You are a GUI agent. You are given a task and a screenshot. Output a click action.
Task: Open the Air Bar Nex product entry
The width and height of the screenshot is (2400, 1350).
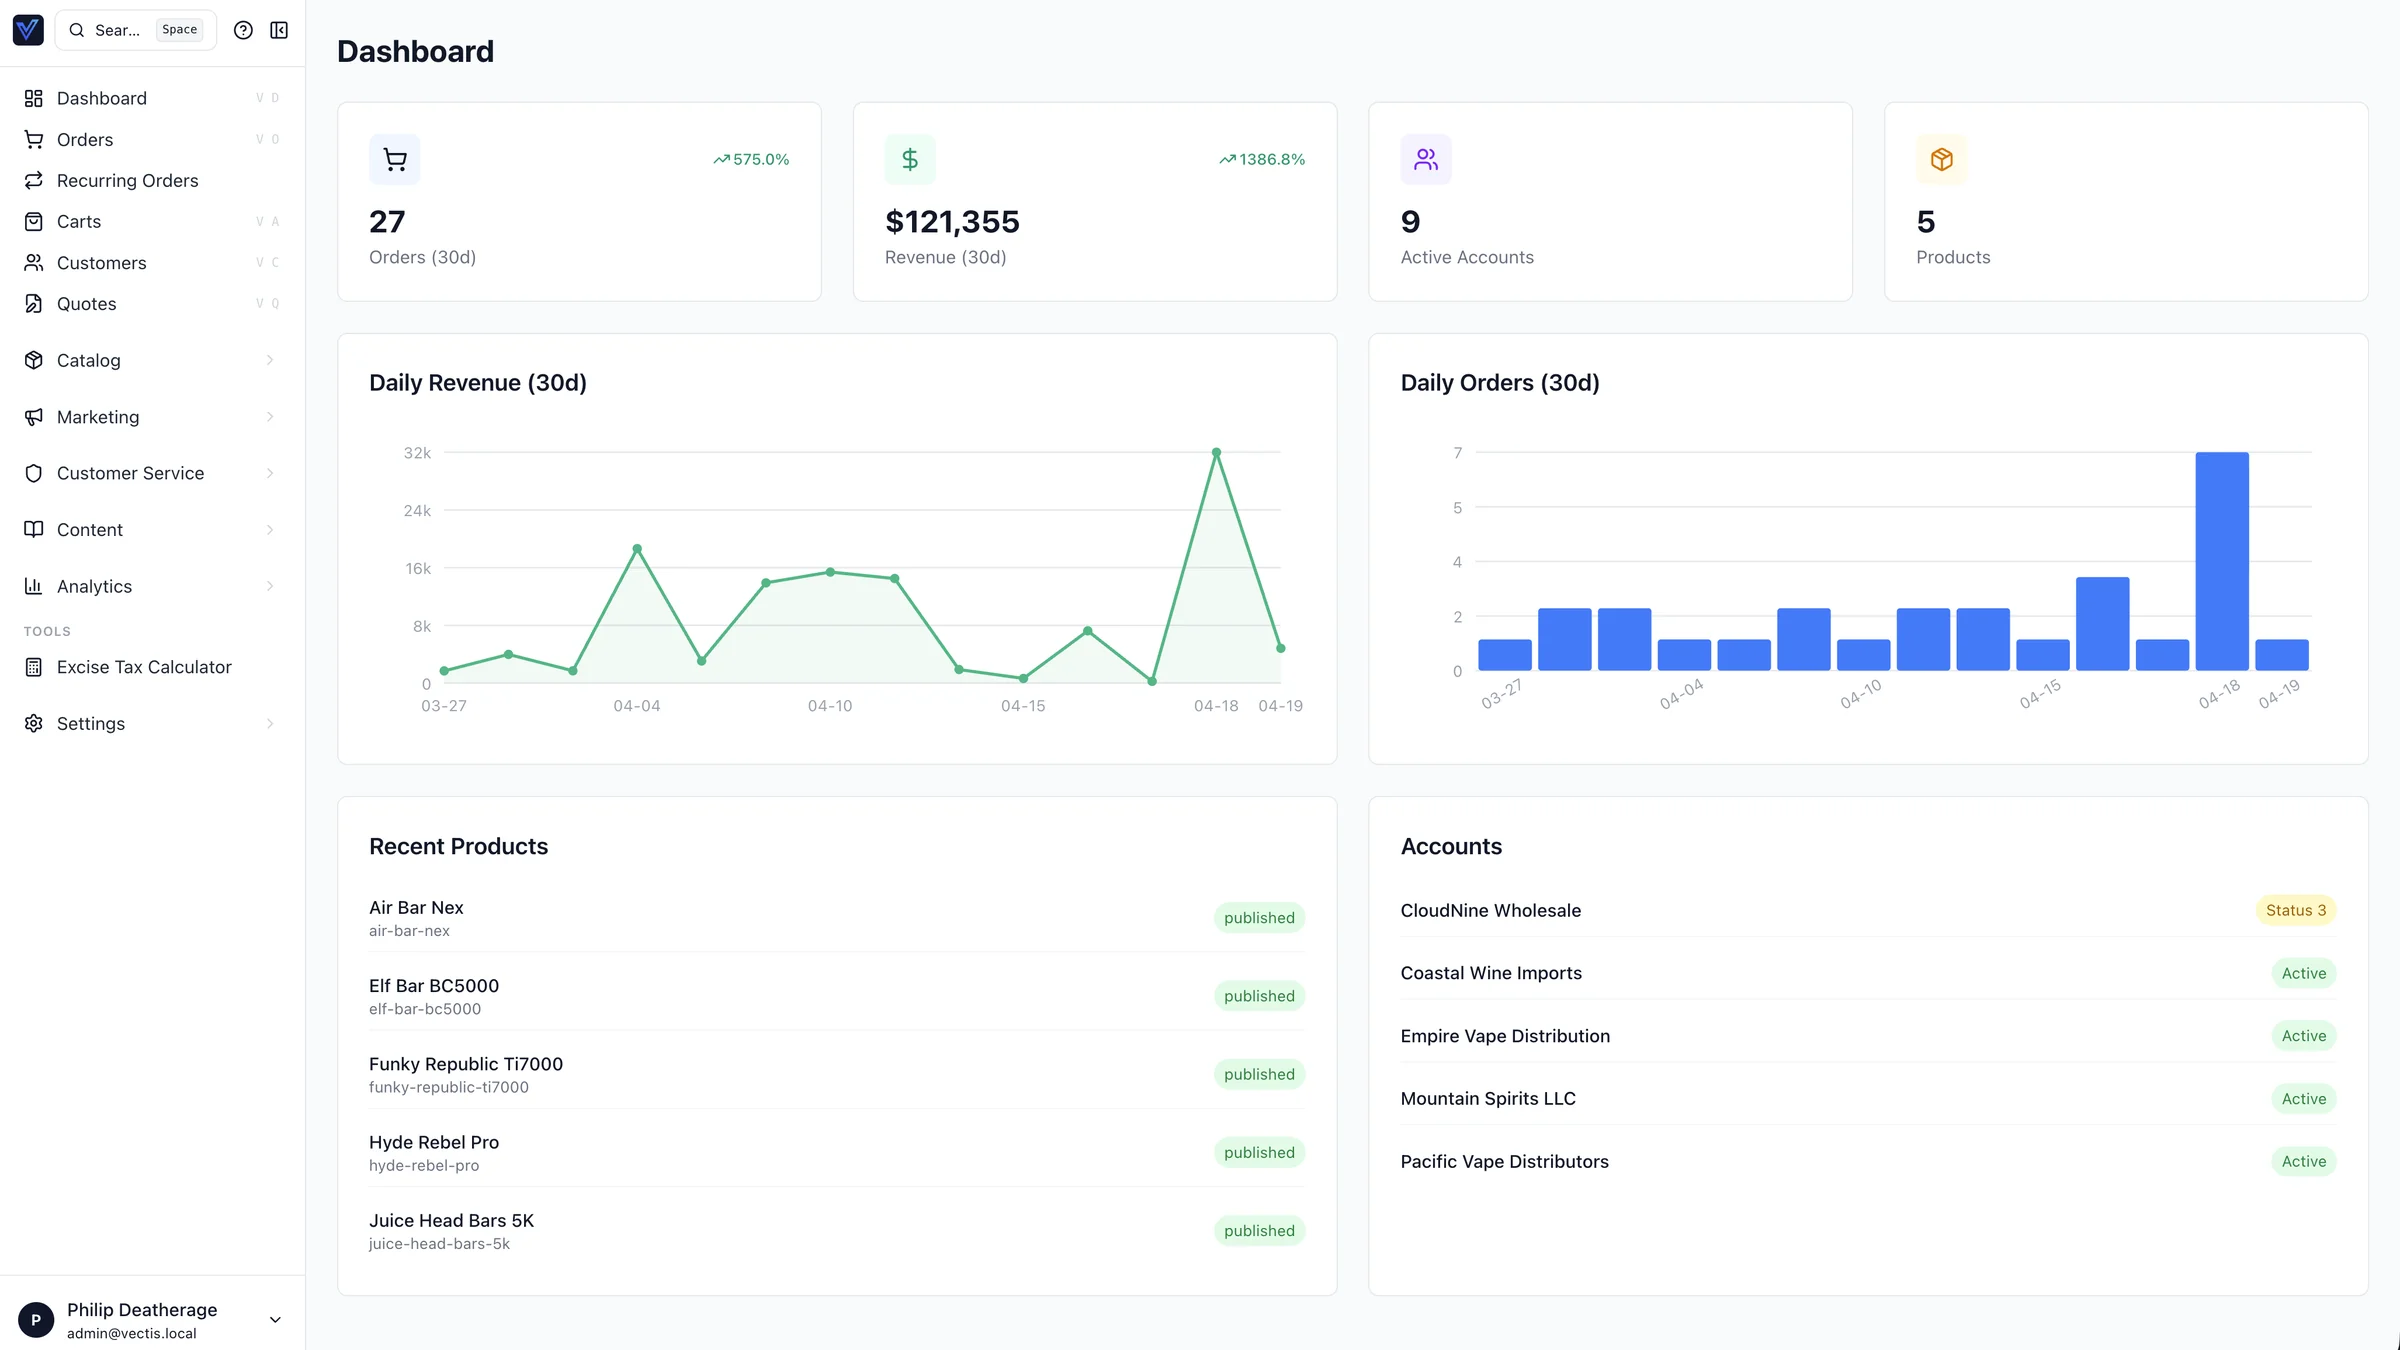(x=416, y=907)
